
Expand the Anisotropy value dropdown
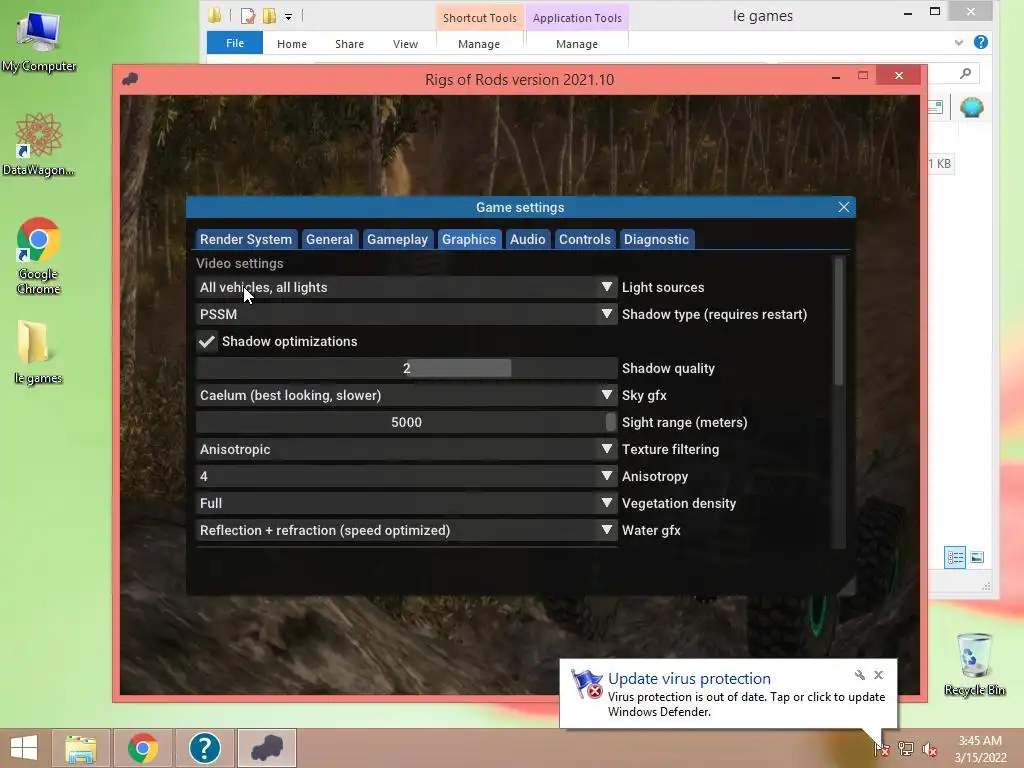coord(406,476)
